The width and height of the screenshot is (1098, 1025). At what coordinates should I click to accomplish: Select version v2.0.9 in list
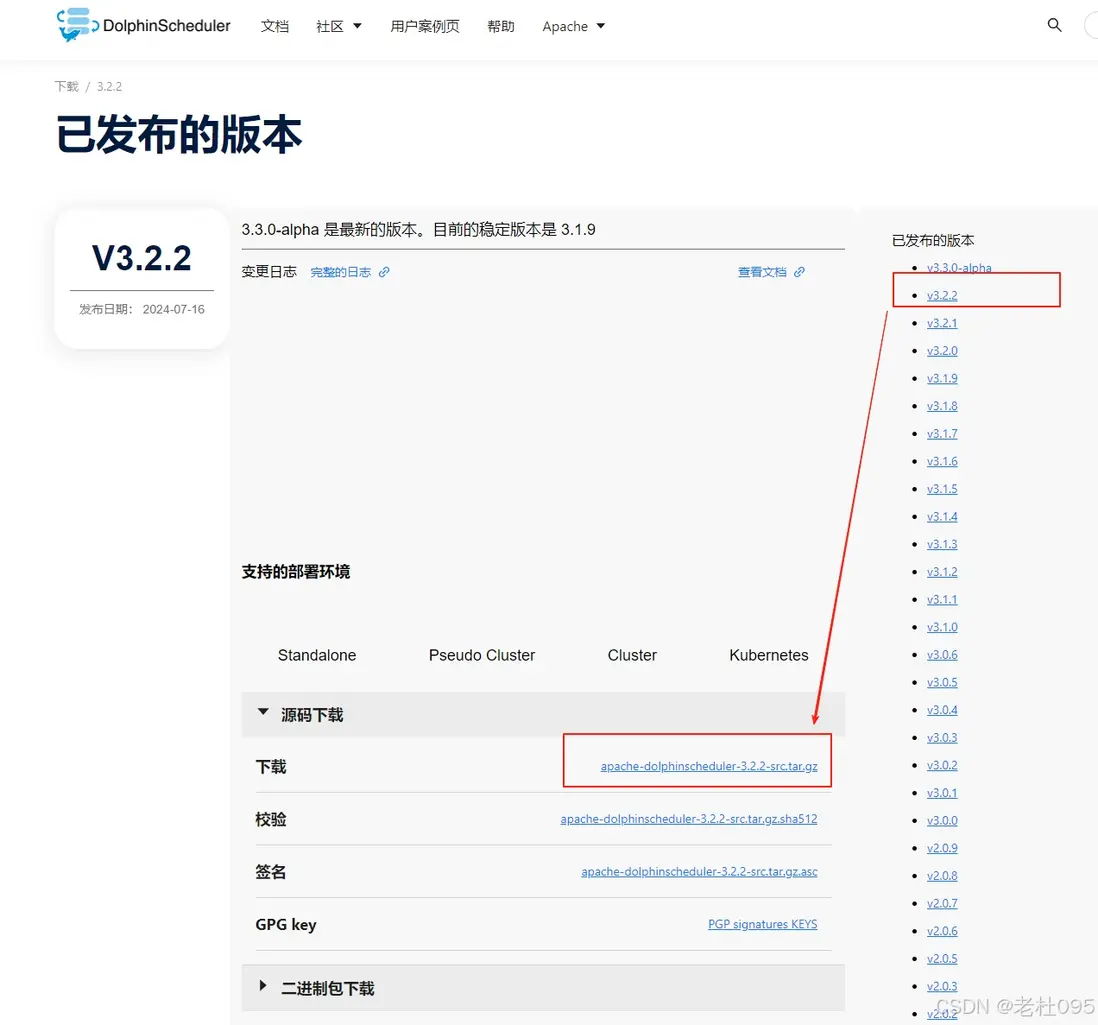coord(942,849)
